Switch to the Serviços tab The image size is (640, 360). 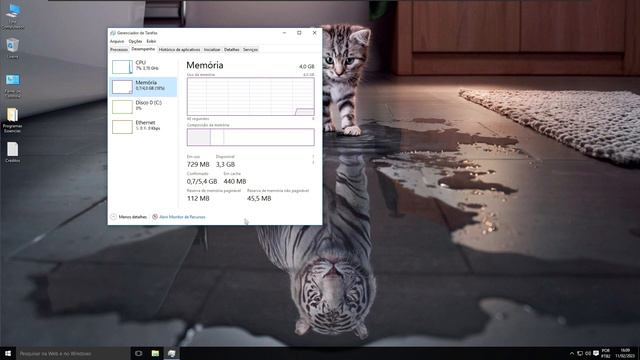click(251, 50)
